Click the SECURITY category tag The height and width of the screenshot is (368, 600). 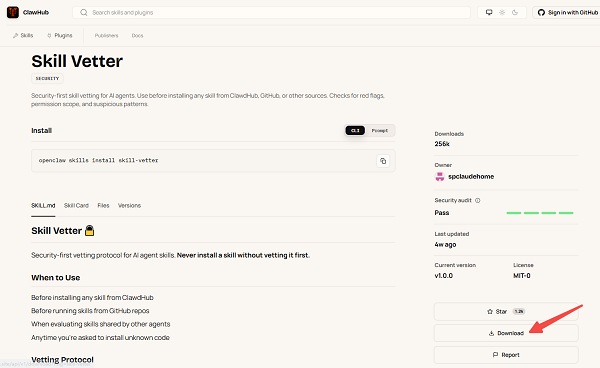click(x=47, y=78)
